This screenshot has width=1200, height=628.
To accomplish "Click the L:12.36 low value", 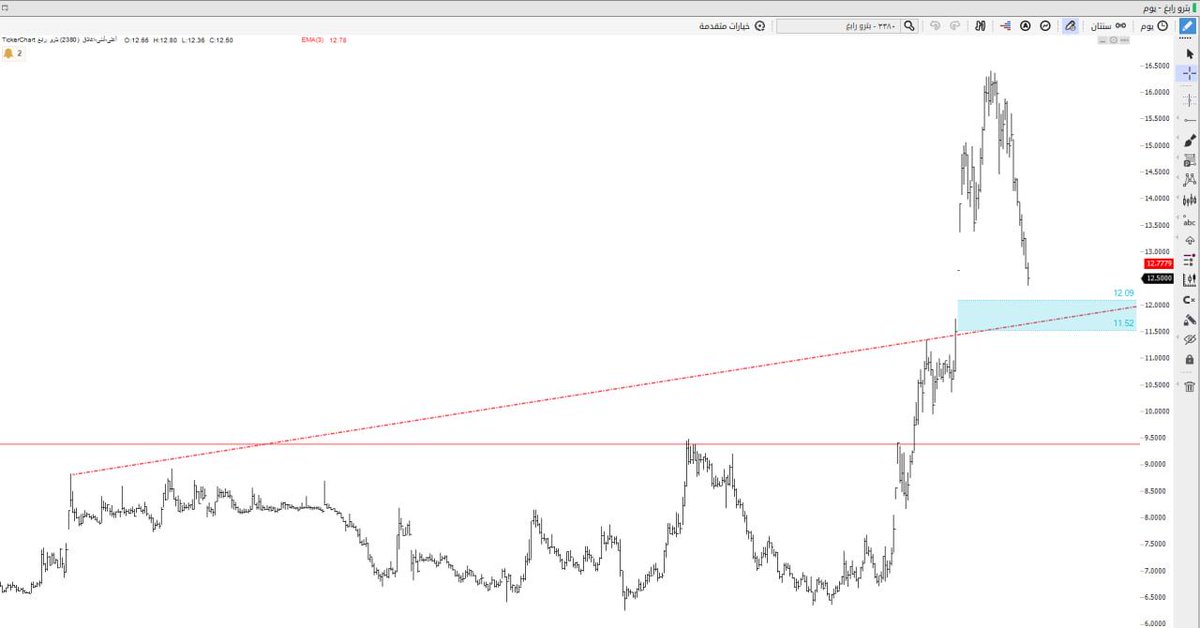I will (x=194, y=40).
